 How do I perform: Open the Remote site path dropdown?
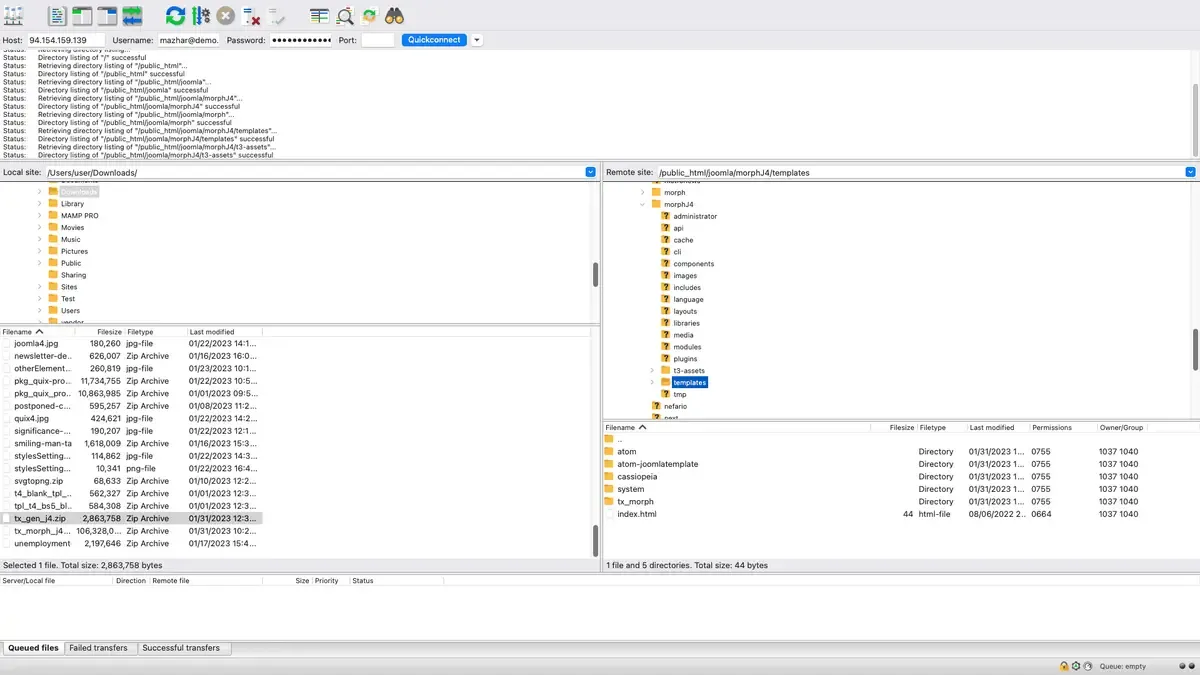click(x=1190, y=172)
